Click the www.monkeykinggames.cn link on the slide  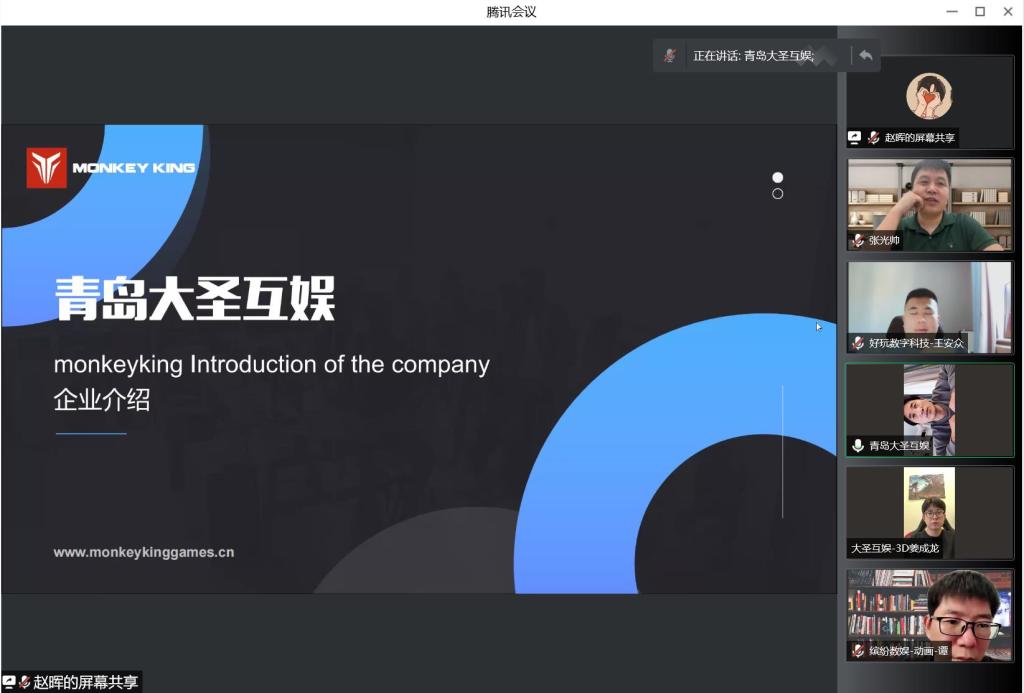(144, 552)
